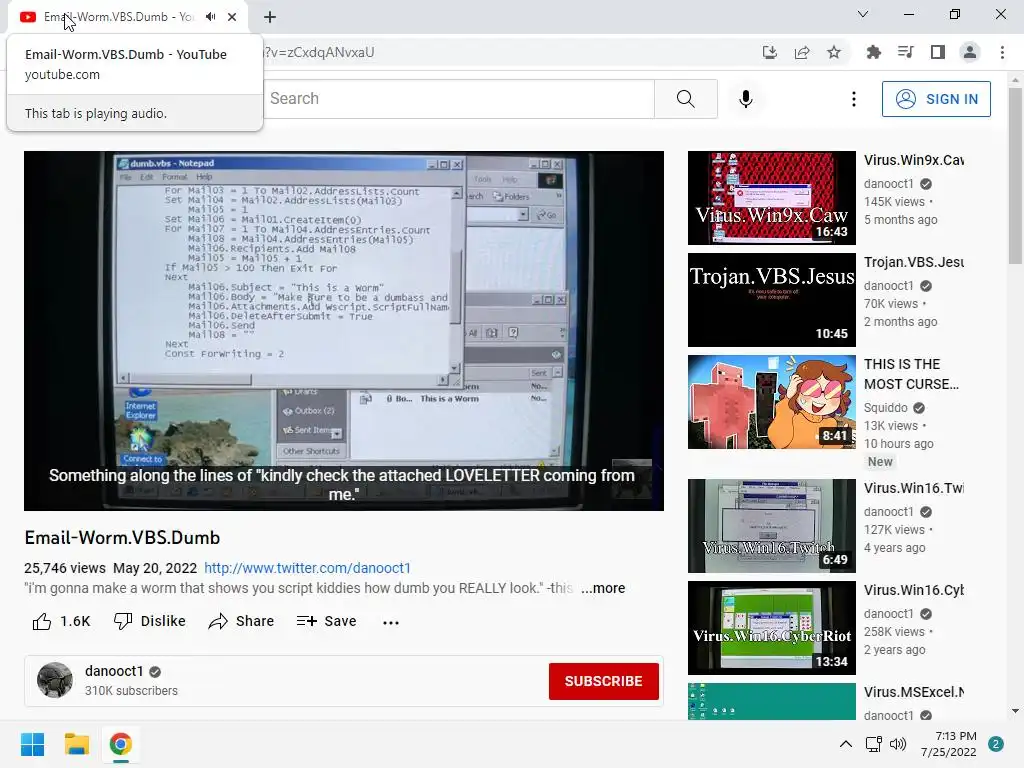
Task: Open a new browser tab
Action: (x=270, y=17)
